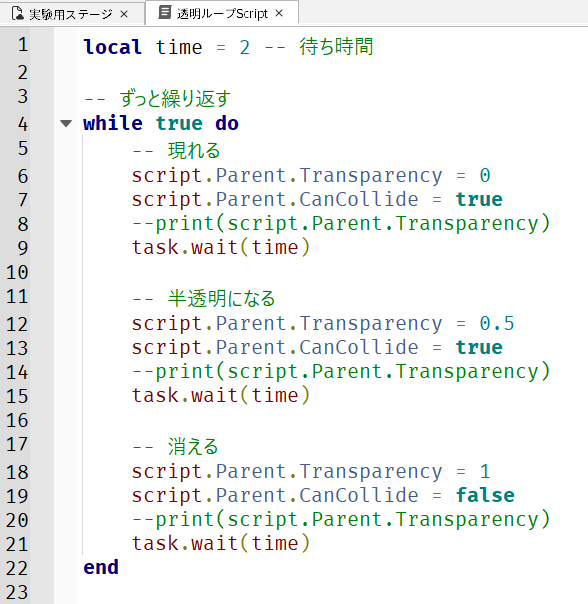Collapse the while true do block
Viewport: 588px width, 604px height.
tap(66, 124)
